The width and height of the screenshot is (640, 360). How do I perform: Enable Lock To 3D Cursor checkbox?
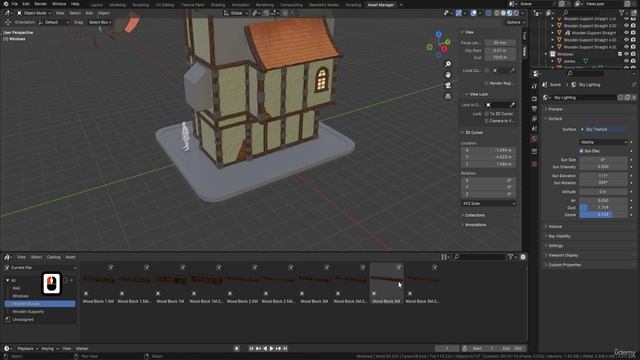(487, 114)
